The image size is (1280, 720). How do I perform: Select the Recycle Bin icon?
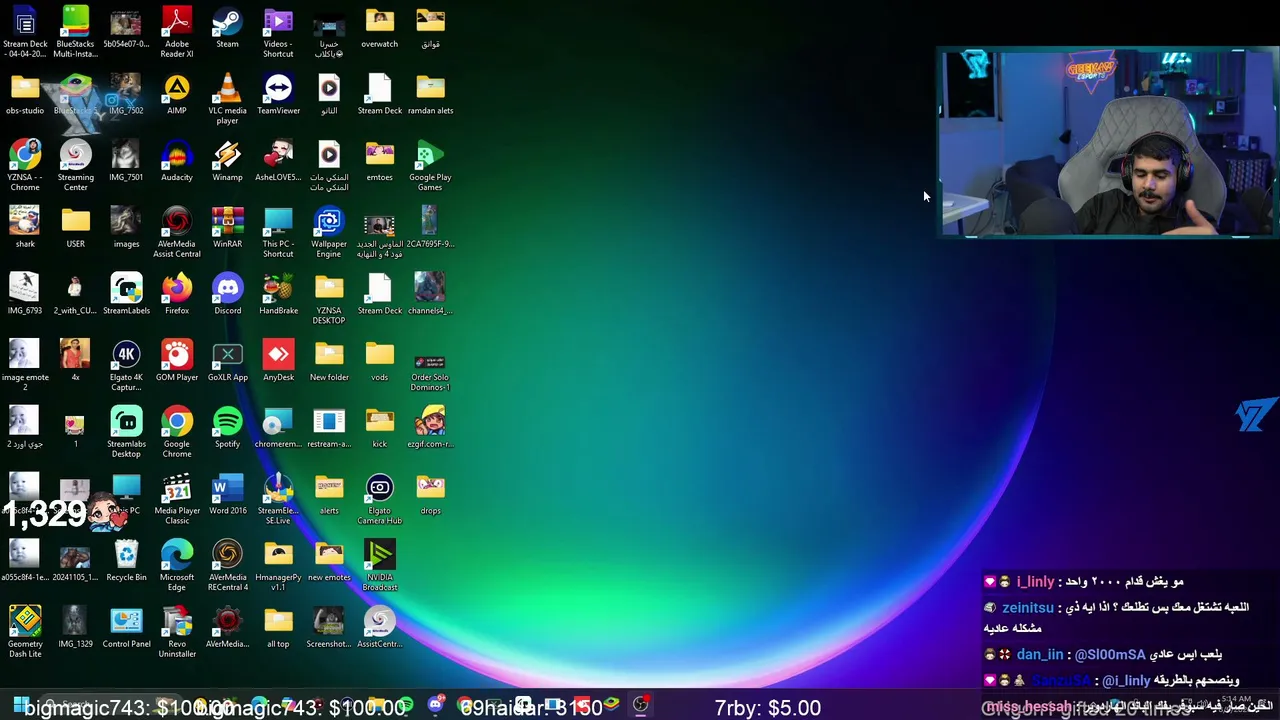click(x=126, y=561)
